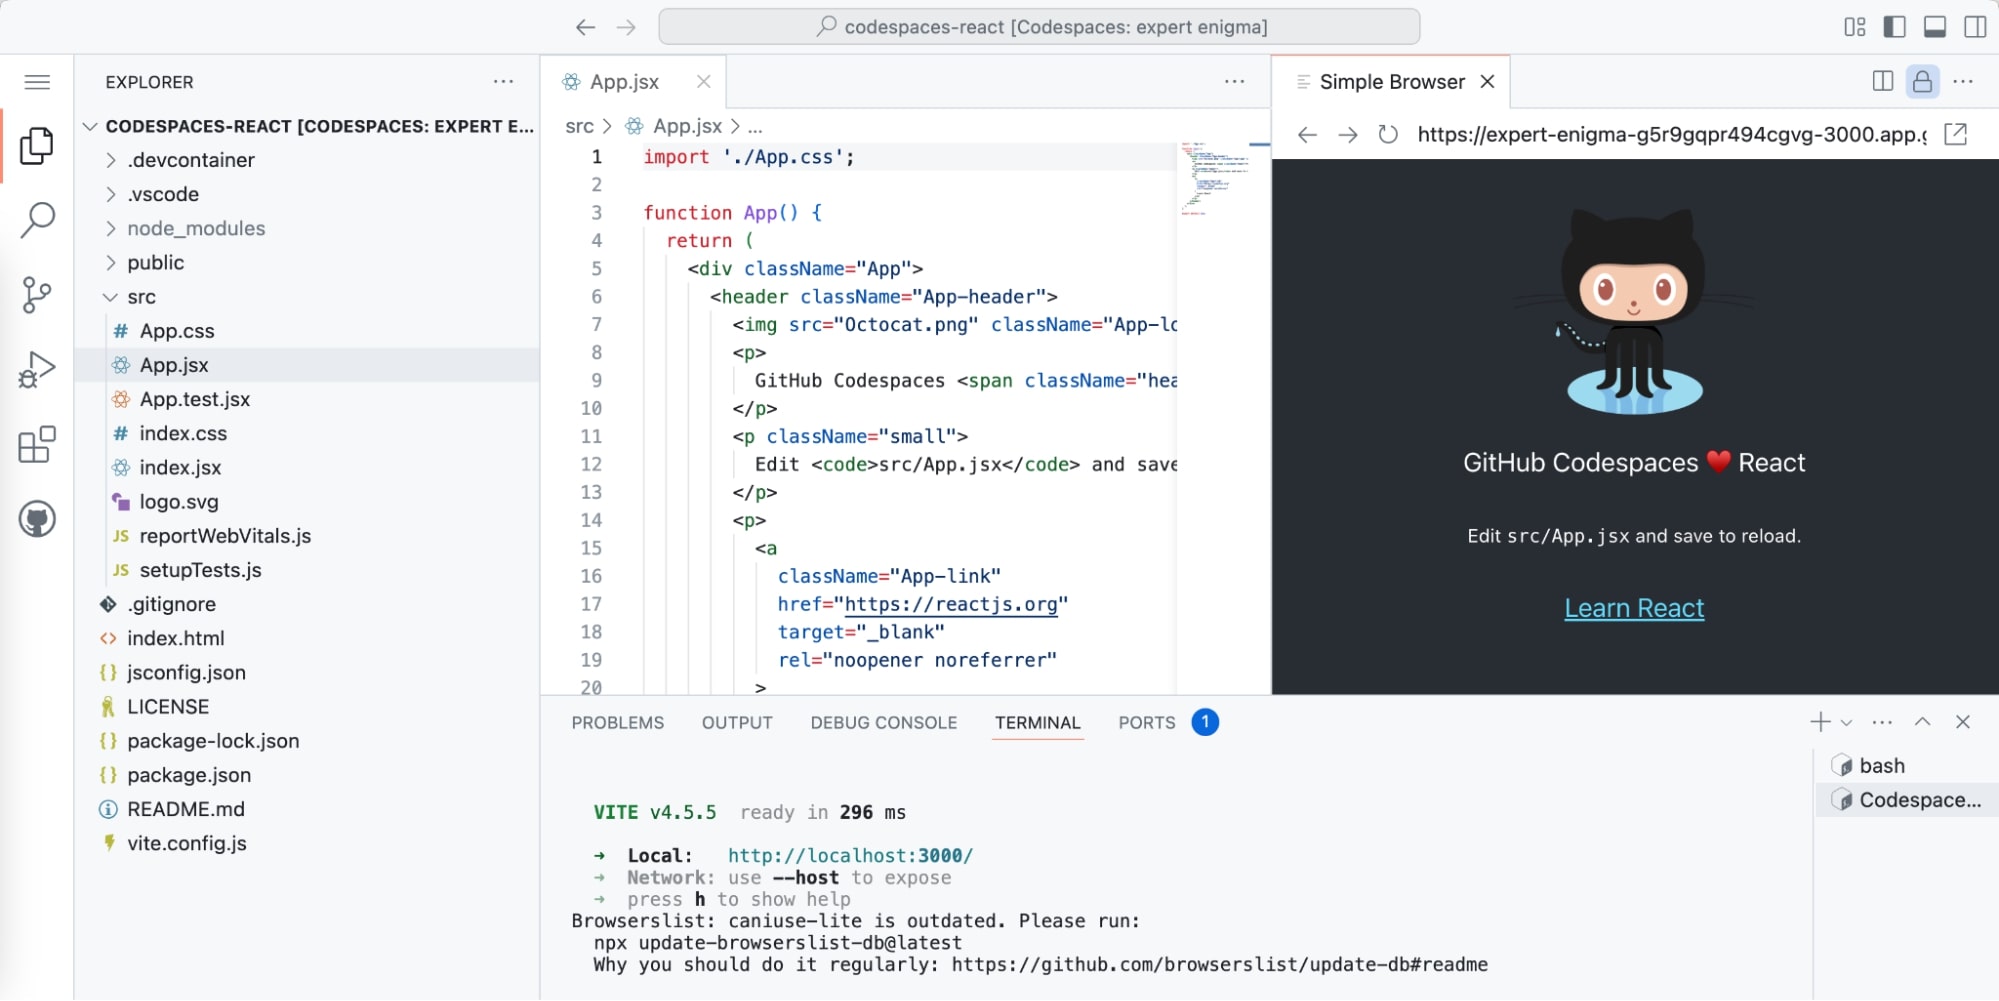Click the hamburger application menu
The image size is (1999, 1001).
[x=37, y=82]
